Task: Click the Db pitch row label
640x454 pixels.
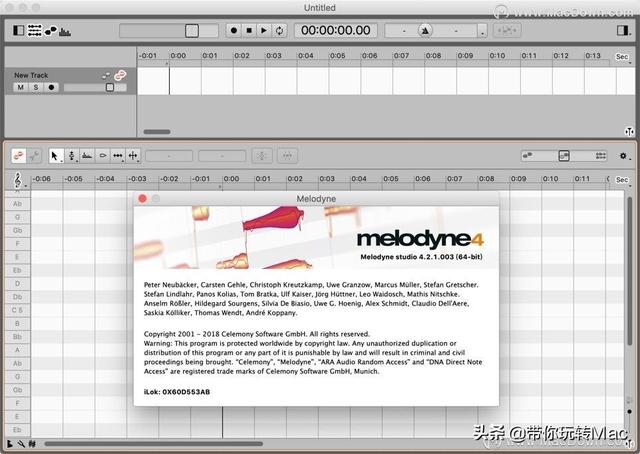Action: [17, 297]
